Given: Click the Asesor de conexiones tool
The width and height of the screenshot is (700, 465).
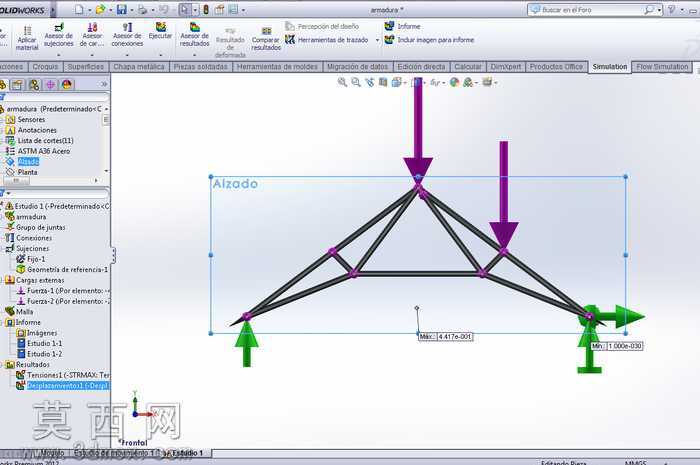Looking at the screenshot, I should (127, 34).
